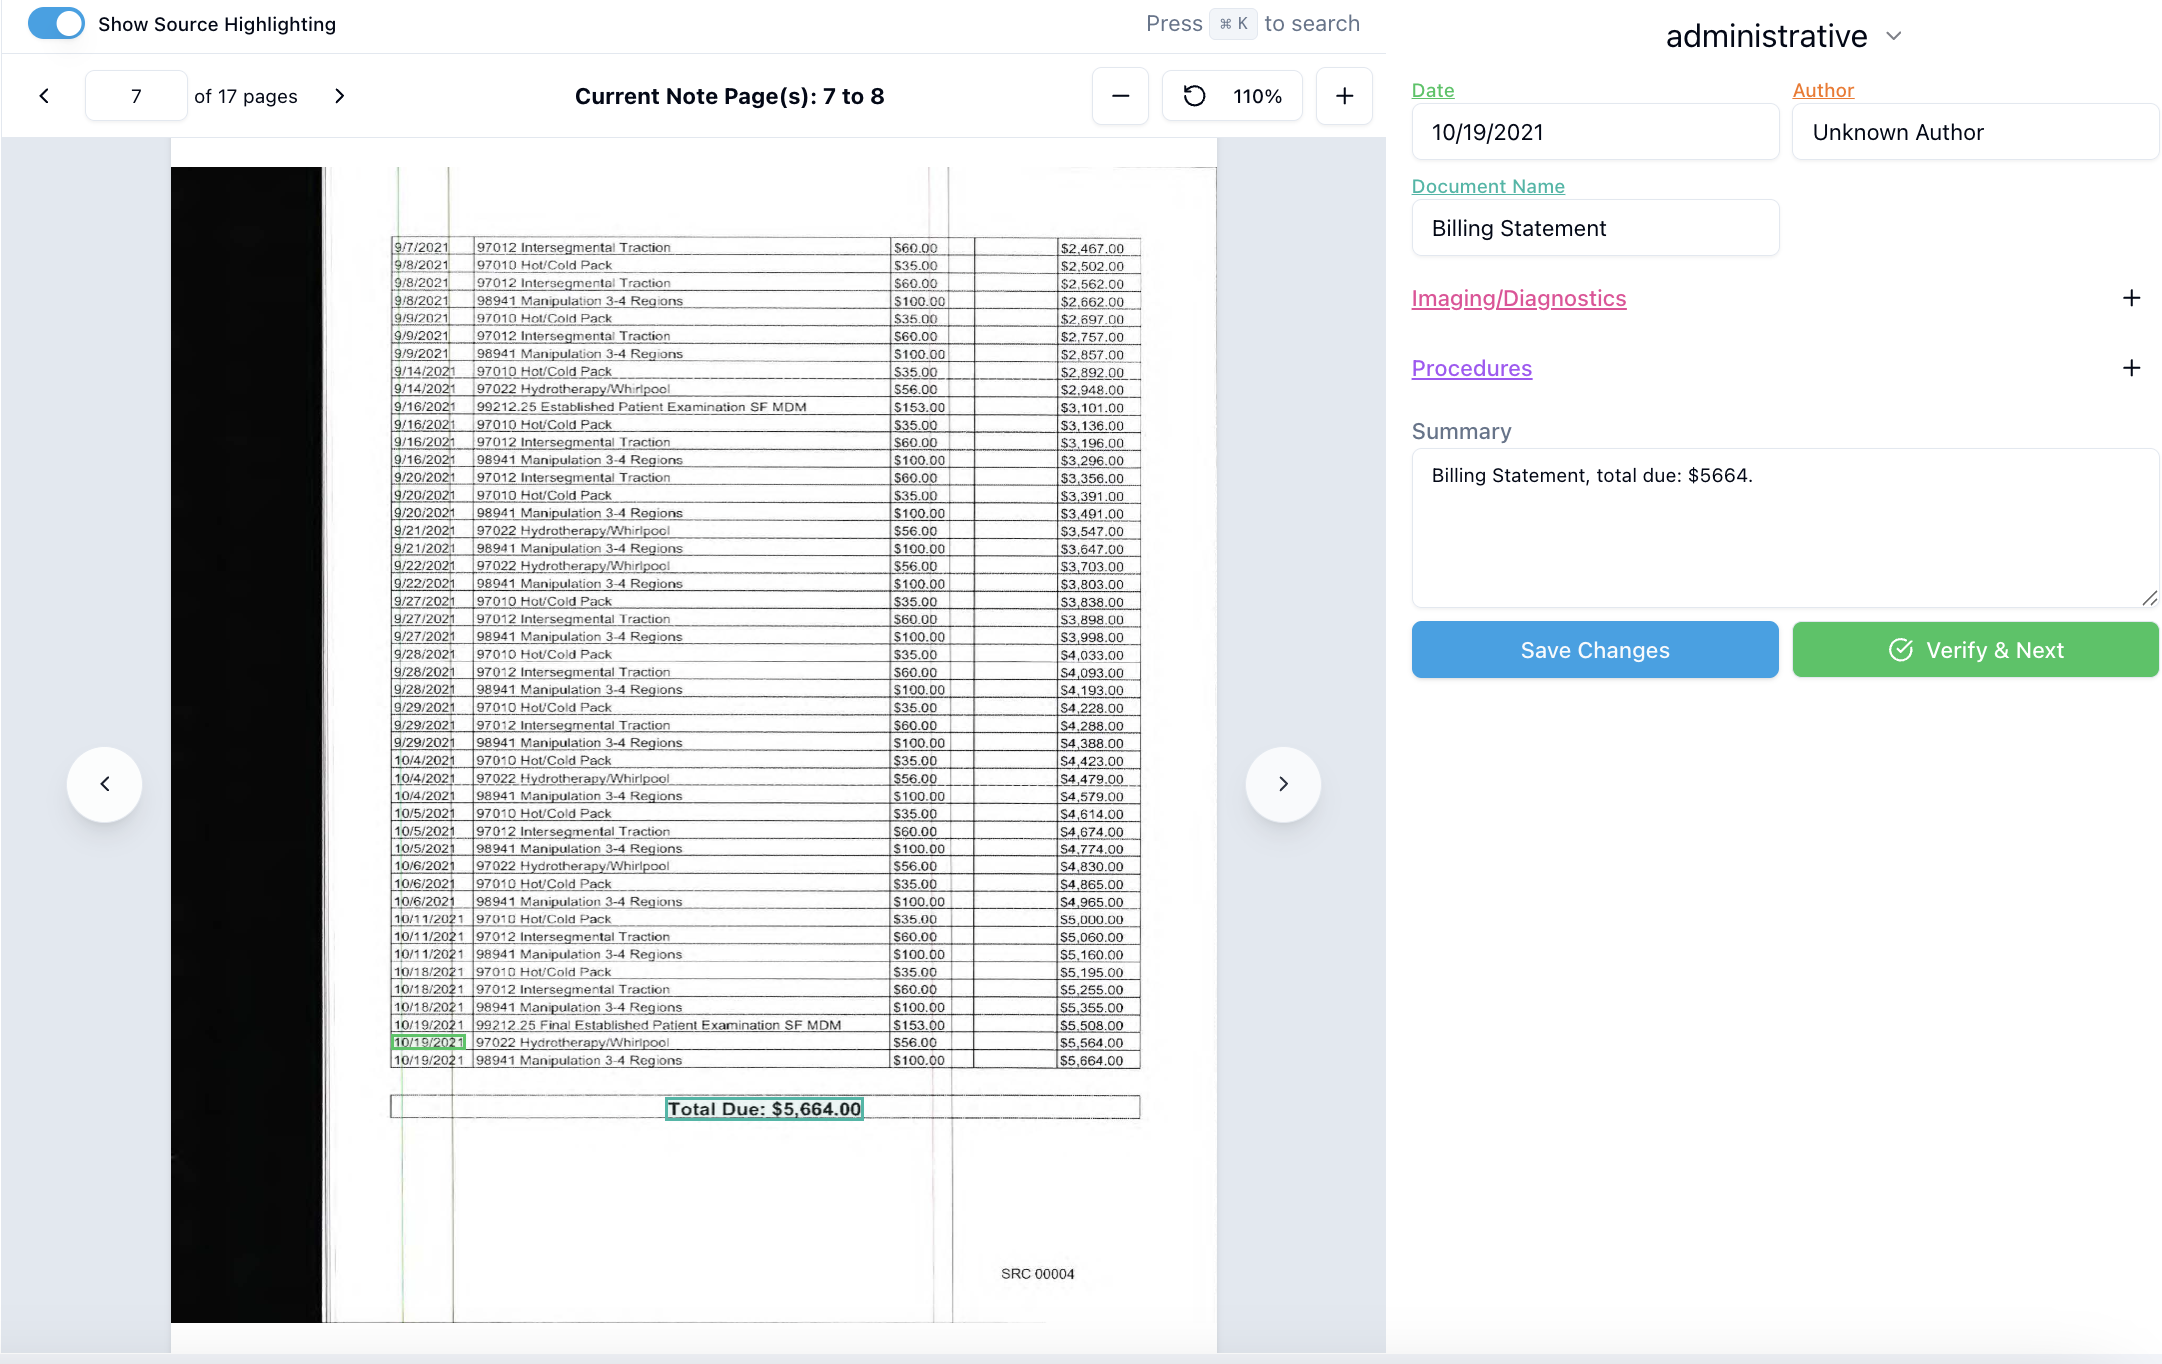Click the zoom in plus icon
2162x1364 pixels.
pyautogui.click(x=1344, y=96)
